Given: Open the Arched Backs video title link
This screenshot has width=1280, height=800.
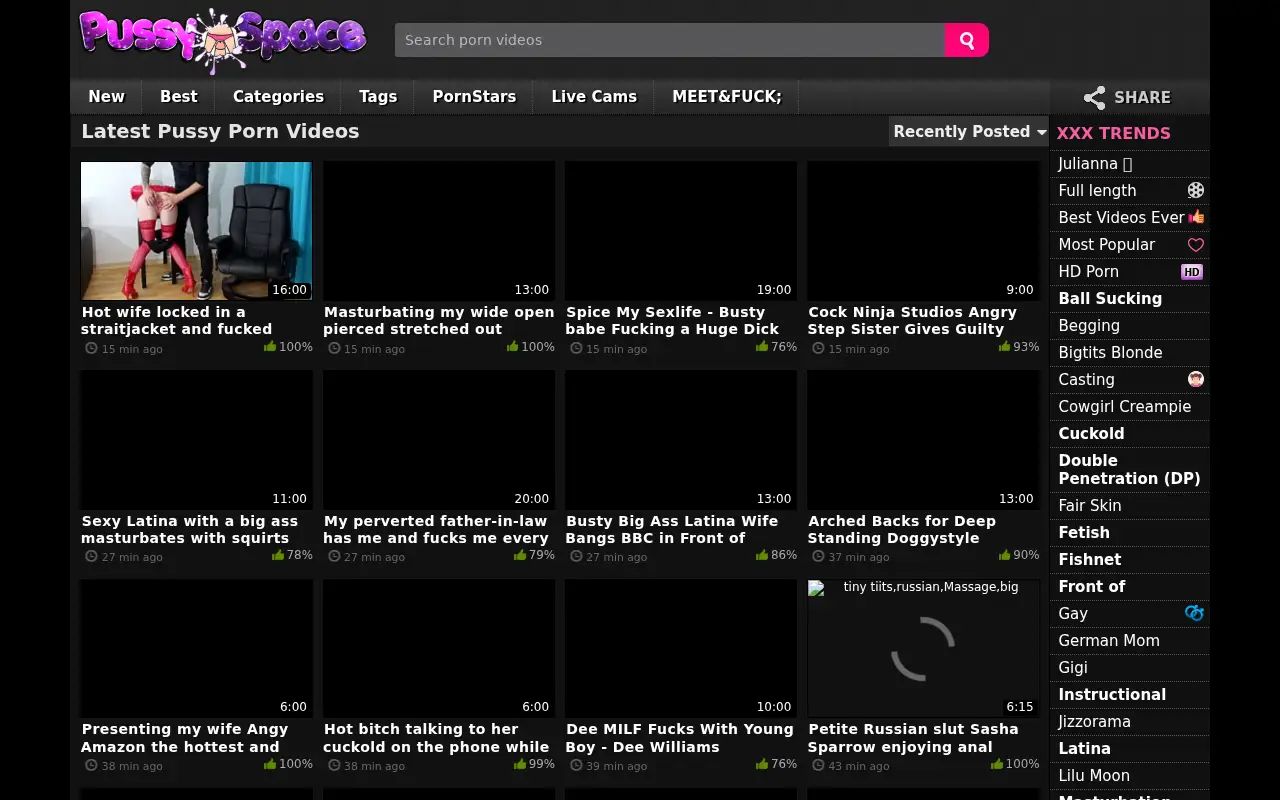Looking at the screenshot, I should (x=902, y=529).
